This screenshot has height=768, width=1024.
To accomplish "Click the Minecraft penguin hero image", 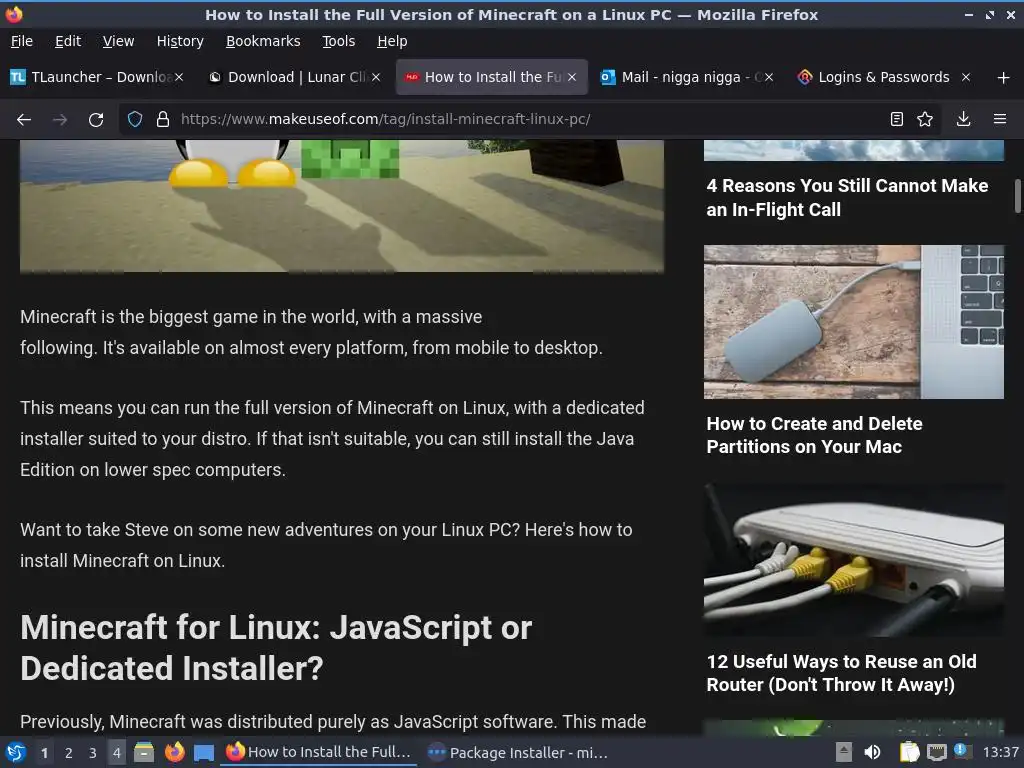I will (x=342, y=206).
